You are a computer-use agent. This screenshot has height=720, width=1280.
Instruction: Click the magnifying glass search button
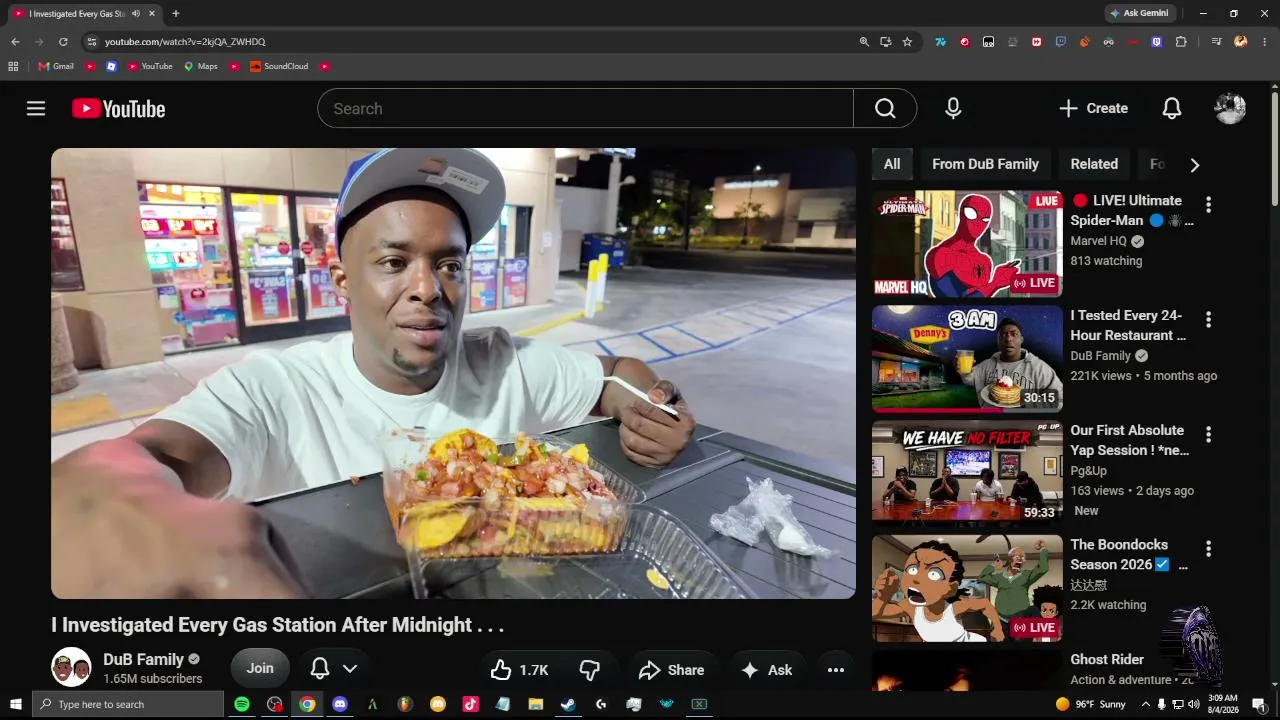tap(885, 108)
